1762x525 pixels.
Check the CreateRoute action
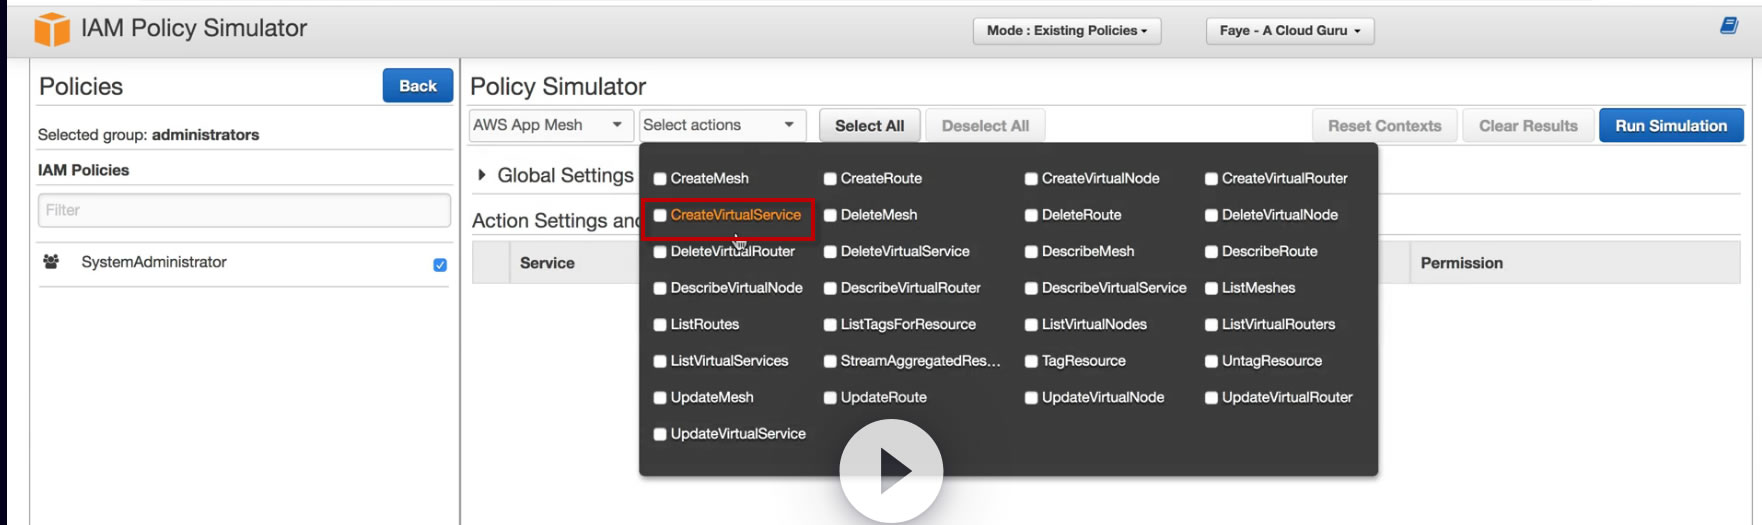click(830, 179)
